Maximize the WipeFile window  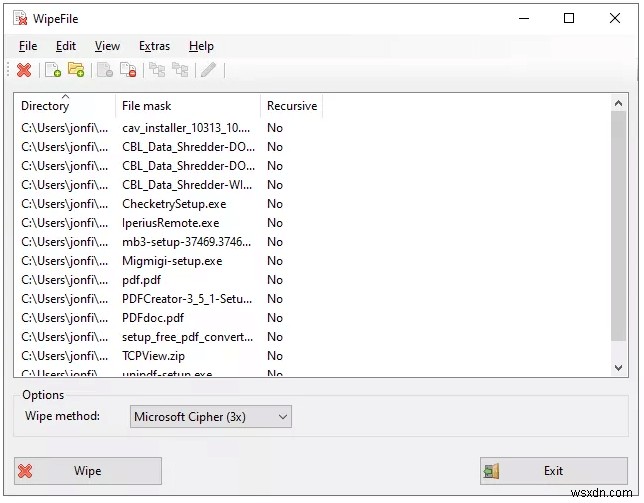569,18
